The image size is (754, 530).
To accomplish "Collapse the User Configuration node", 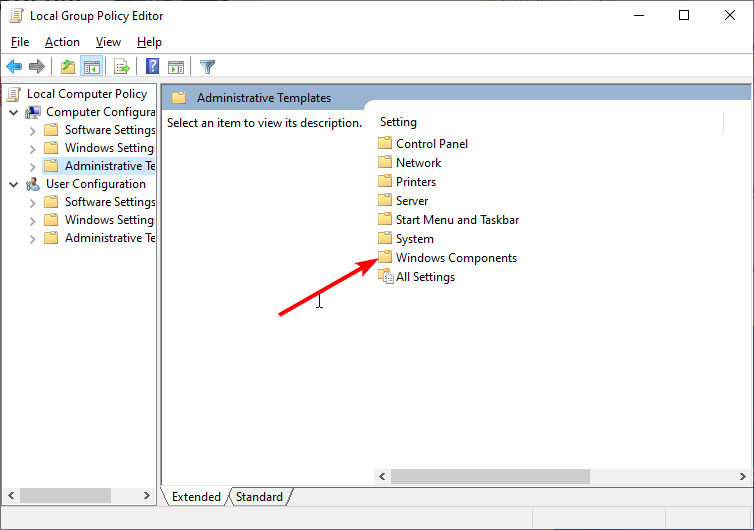I will (x=13, y=184).
